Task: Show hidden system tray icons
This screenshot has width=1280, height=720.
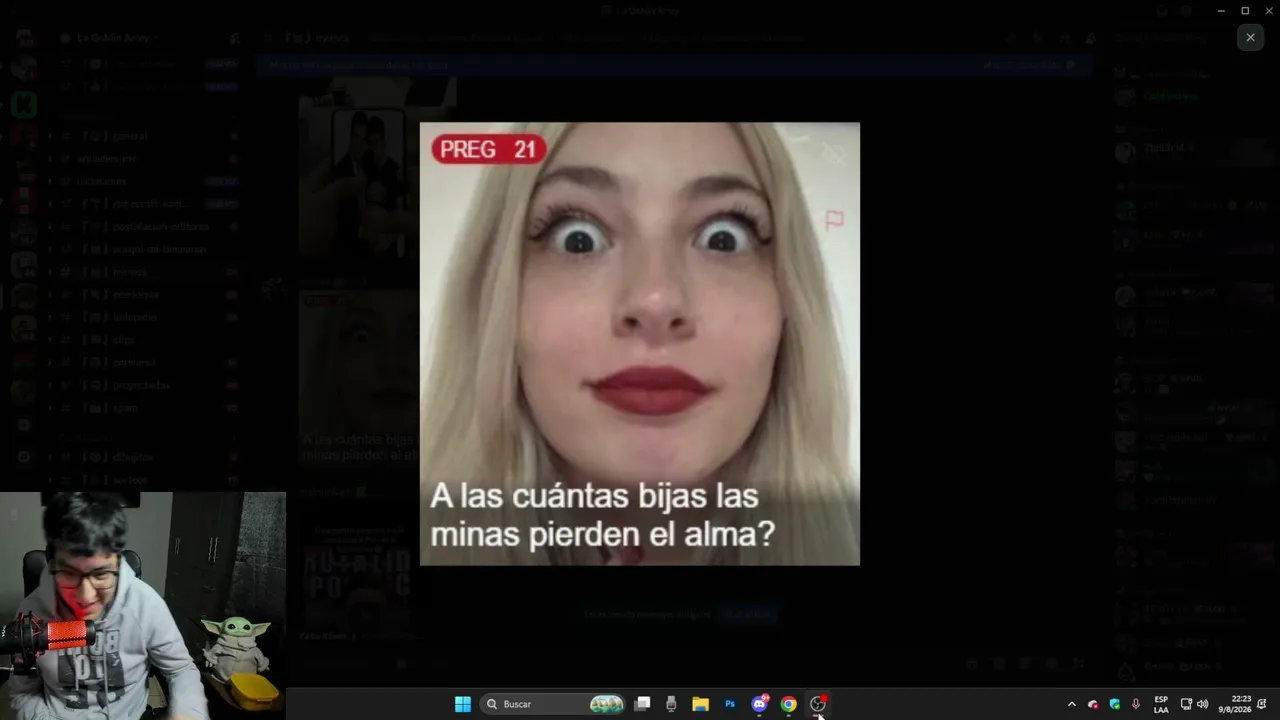Action: 1072,704
